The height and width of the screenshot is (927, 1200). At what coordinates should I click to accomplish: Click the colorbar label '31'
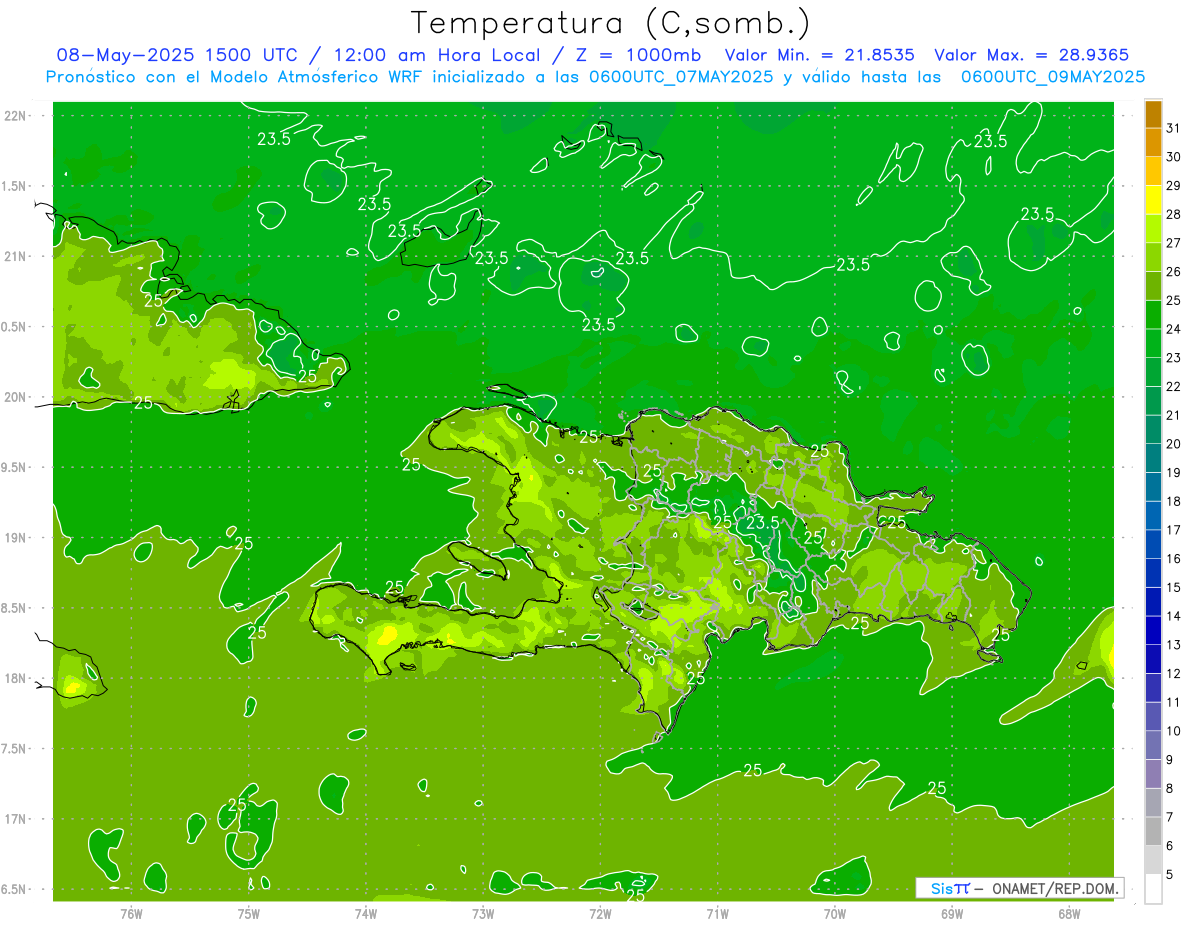[1174, 128]
